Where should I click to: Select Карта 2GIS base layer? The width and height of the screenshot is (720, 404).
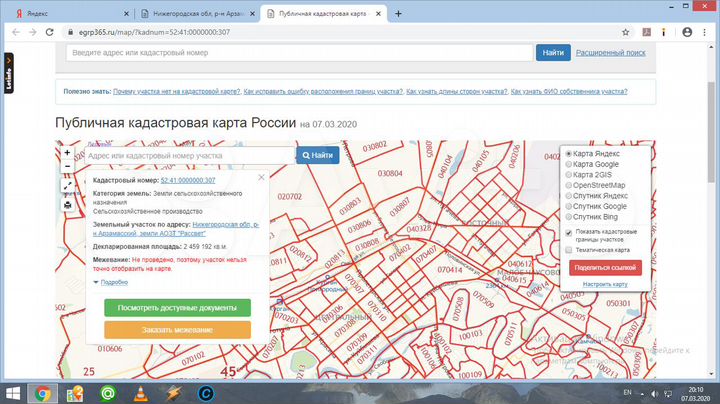point(568,175)
